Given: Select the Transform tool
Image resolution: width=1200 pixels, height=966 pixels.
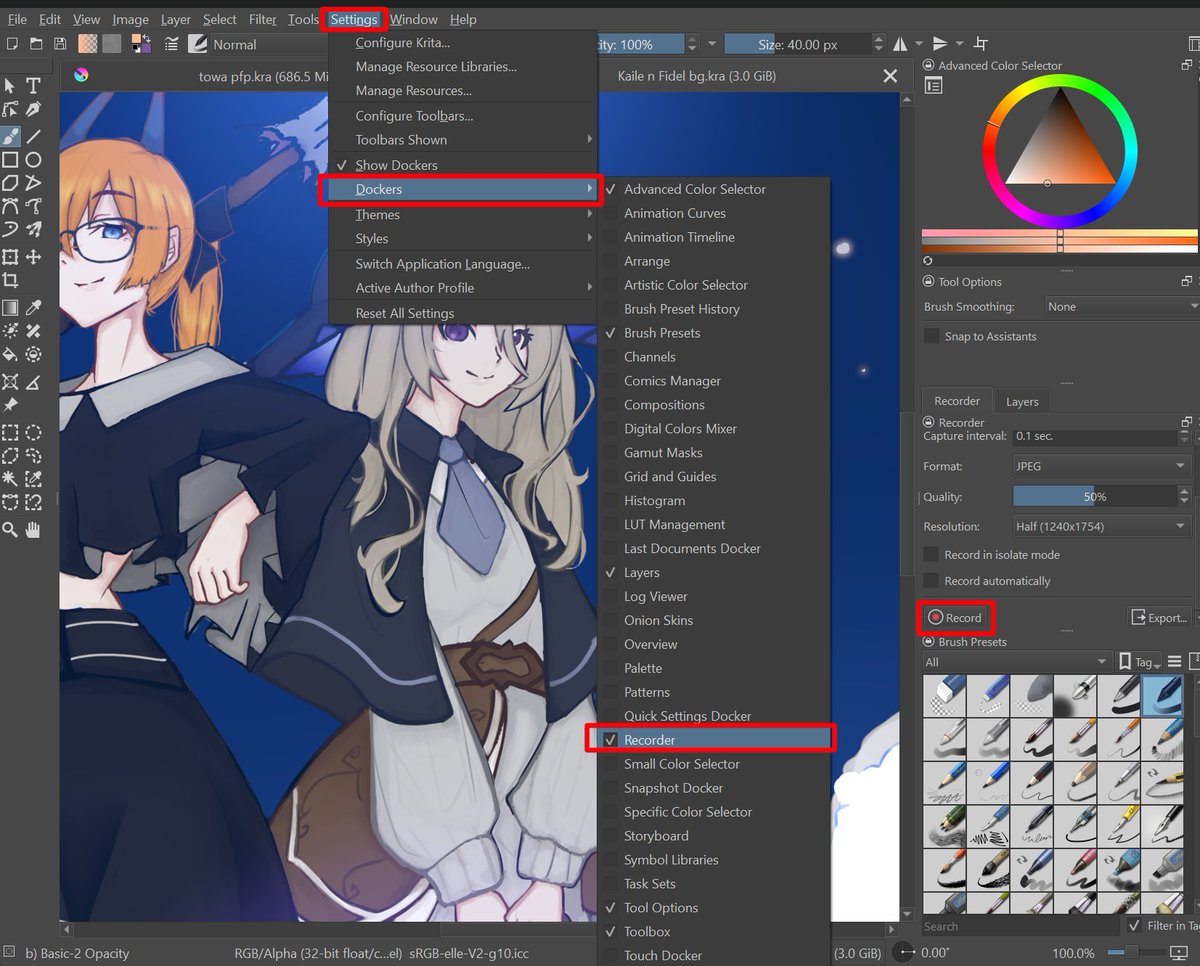Looking at the screenshot, I should (x=10, y=257).
